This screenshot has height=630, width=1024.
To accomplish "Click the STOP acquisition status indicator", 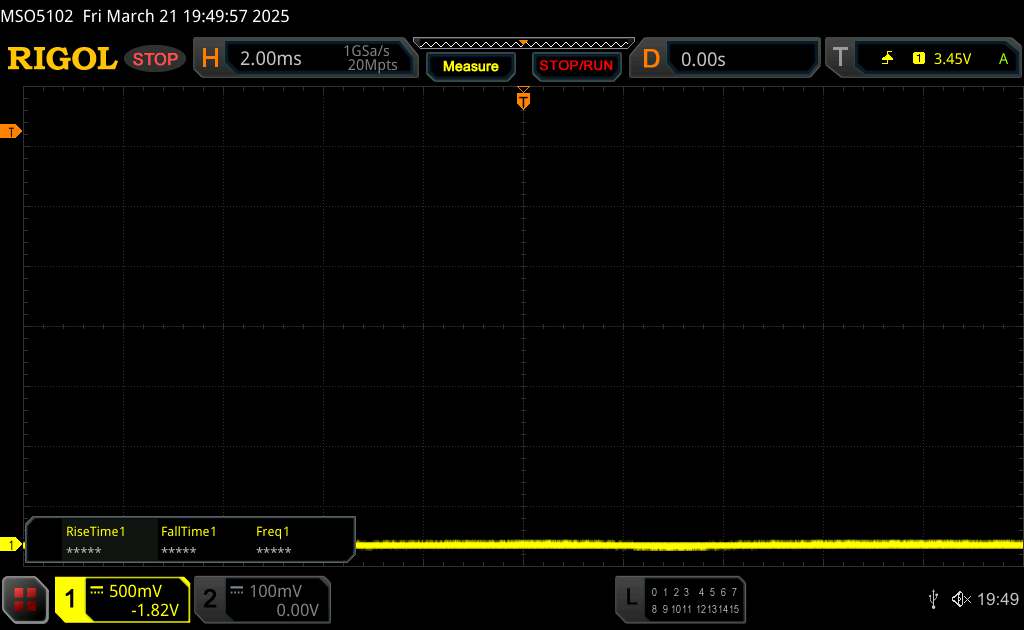I will [155, 59].
